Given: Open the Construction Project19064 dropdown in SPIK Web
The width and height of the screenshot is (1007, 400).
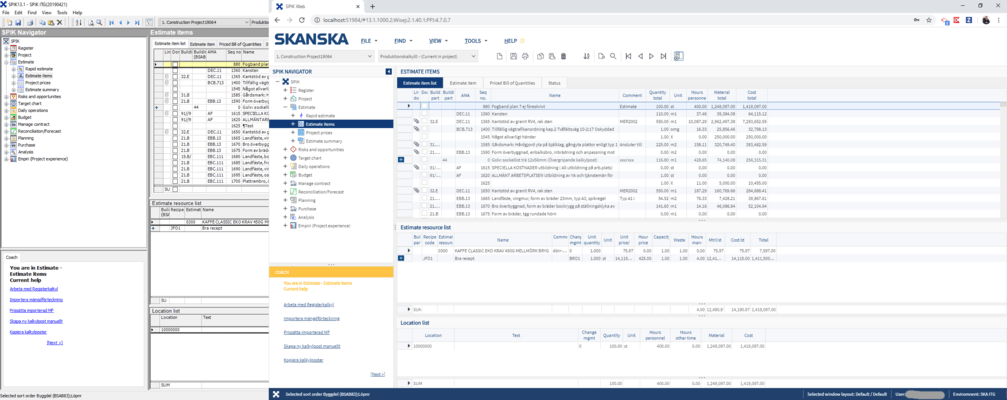Looking at the screenshot, I should (x=323, y=57).
